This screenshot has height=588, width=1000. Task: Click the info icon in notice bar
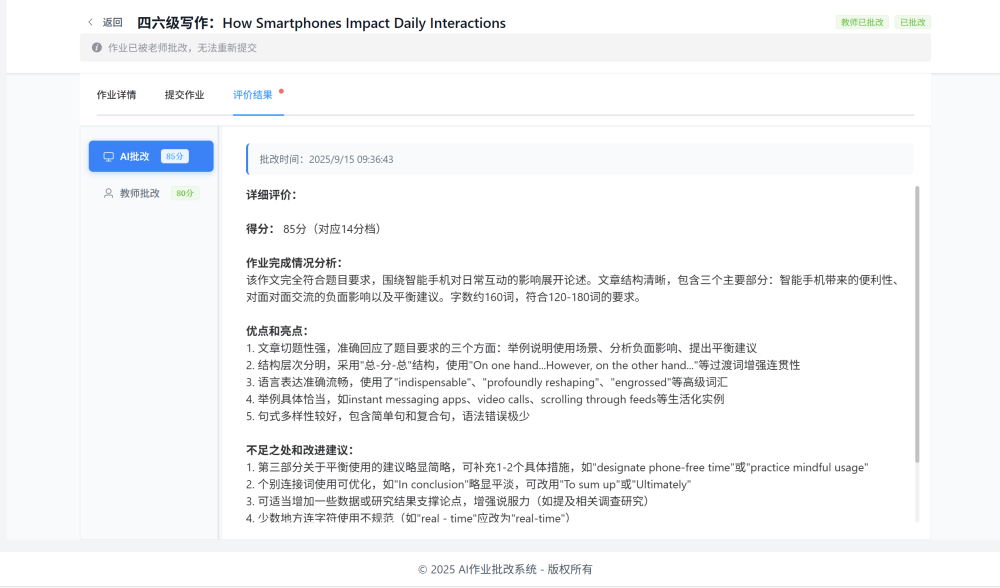(x=96, y=47)
